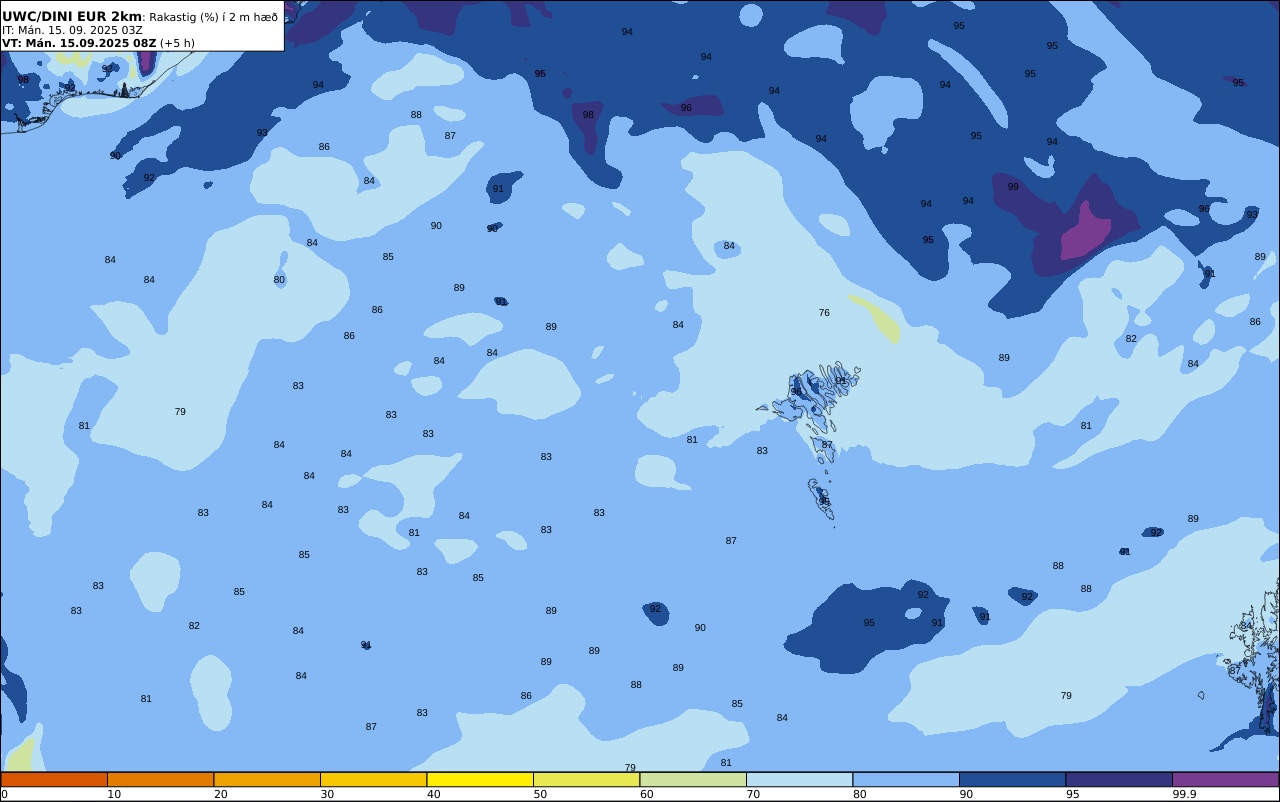Click the legend tick label '10'
Image resolution: width=1280 pixels, height=802 pixels.
[114, 794]
